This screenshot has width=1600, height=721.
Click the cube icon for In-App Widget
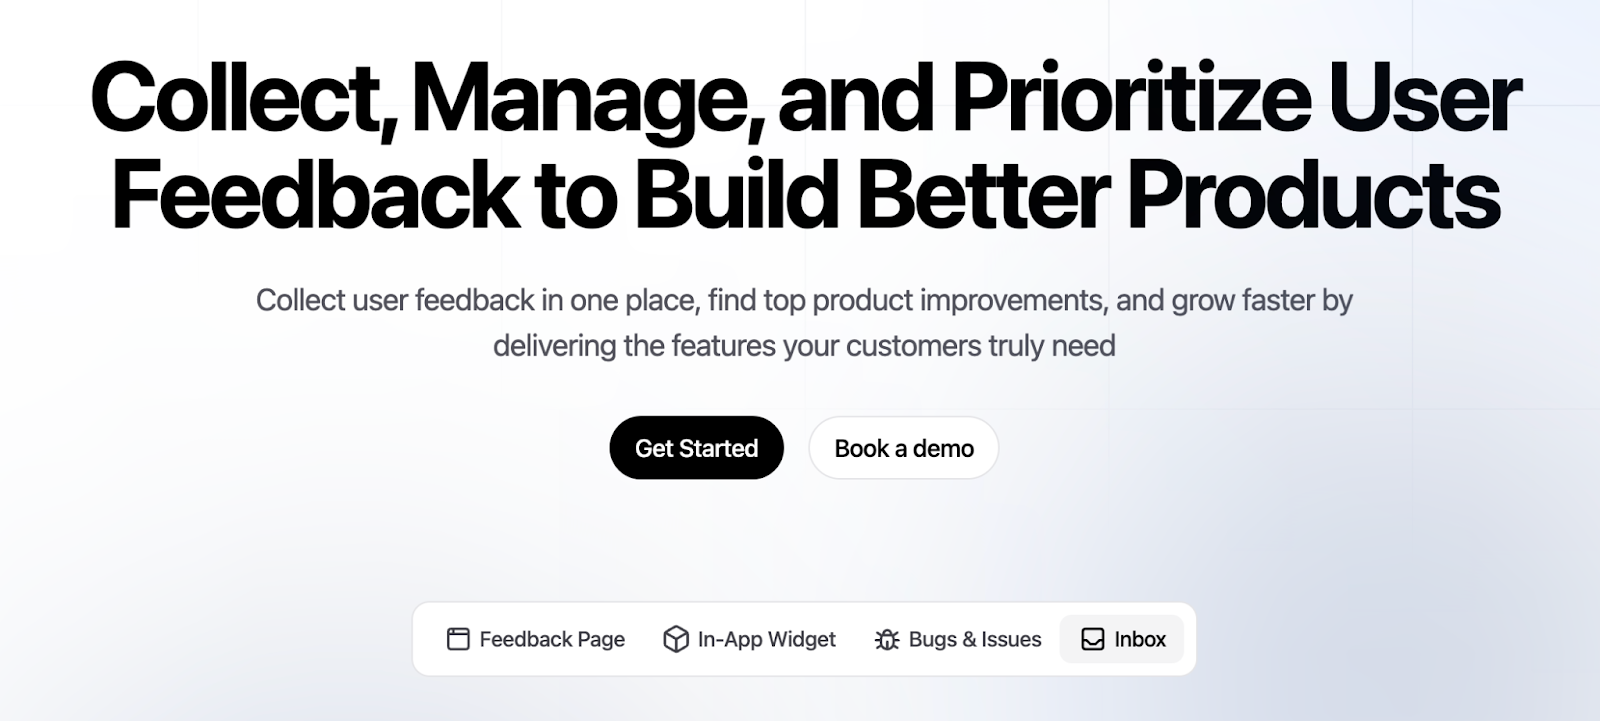point(676,639)
